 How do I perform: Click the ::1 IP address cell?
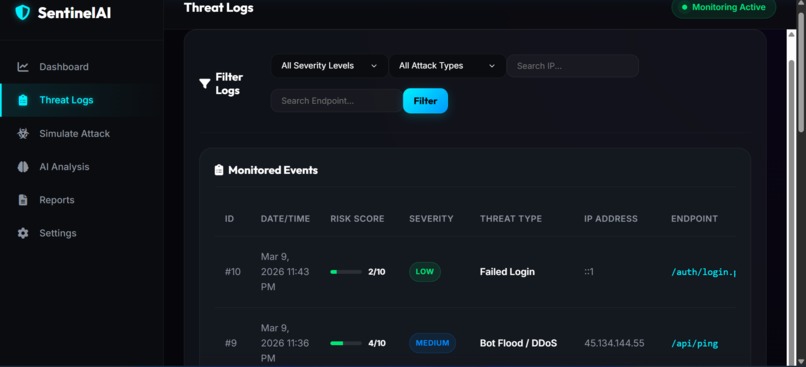pyautogui.click(x=589, y=271)
